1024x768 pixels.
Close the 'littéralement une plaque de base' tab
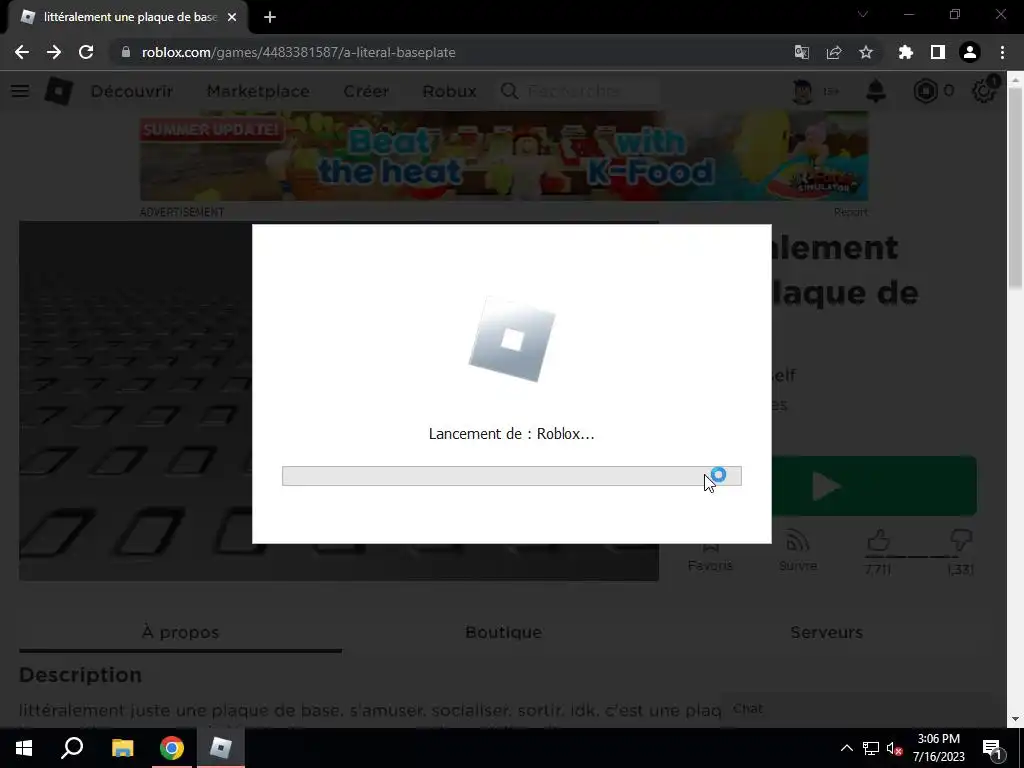pos(232,17)
